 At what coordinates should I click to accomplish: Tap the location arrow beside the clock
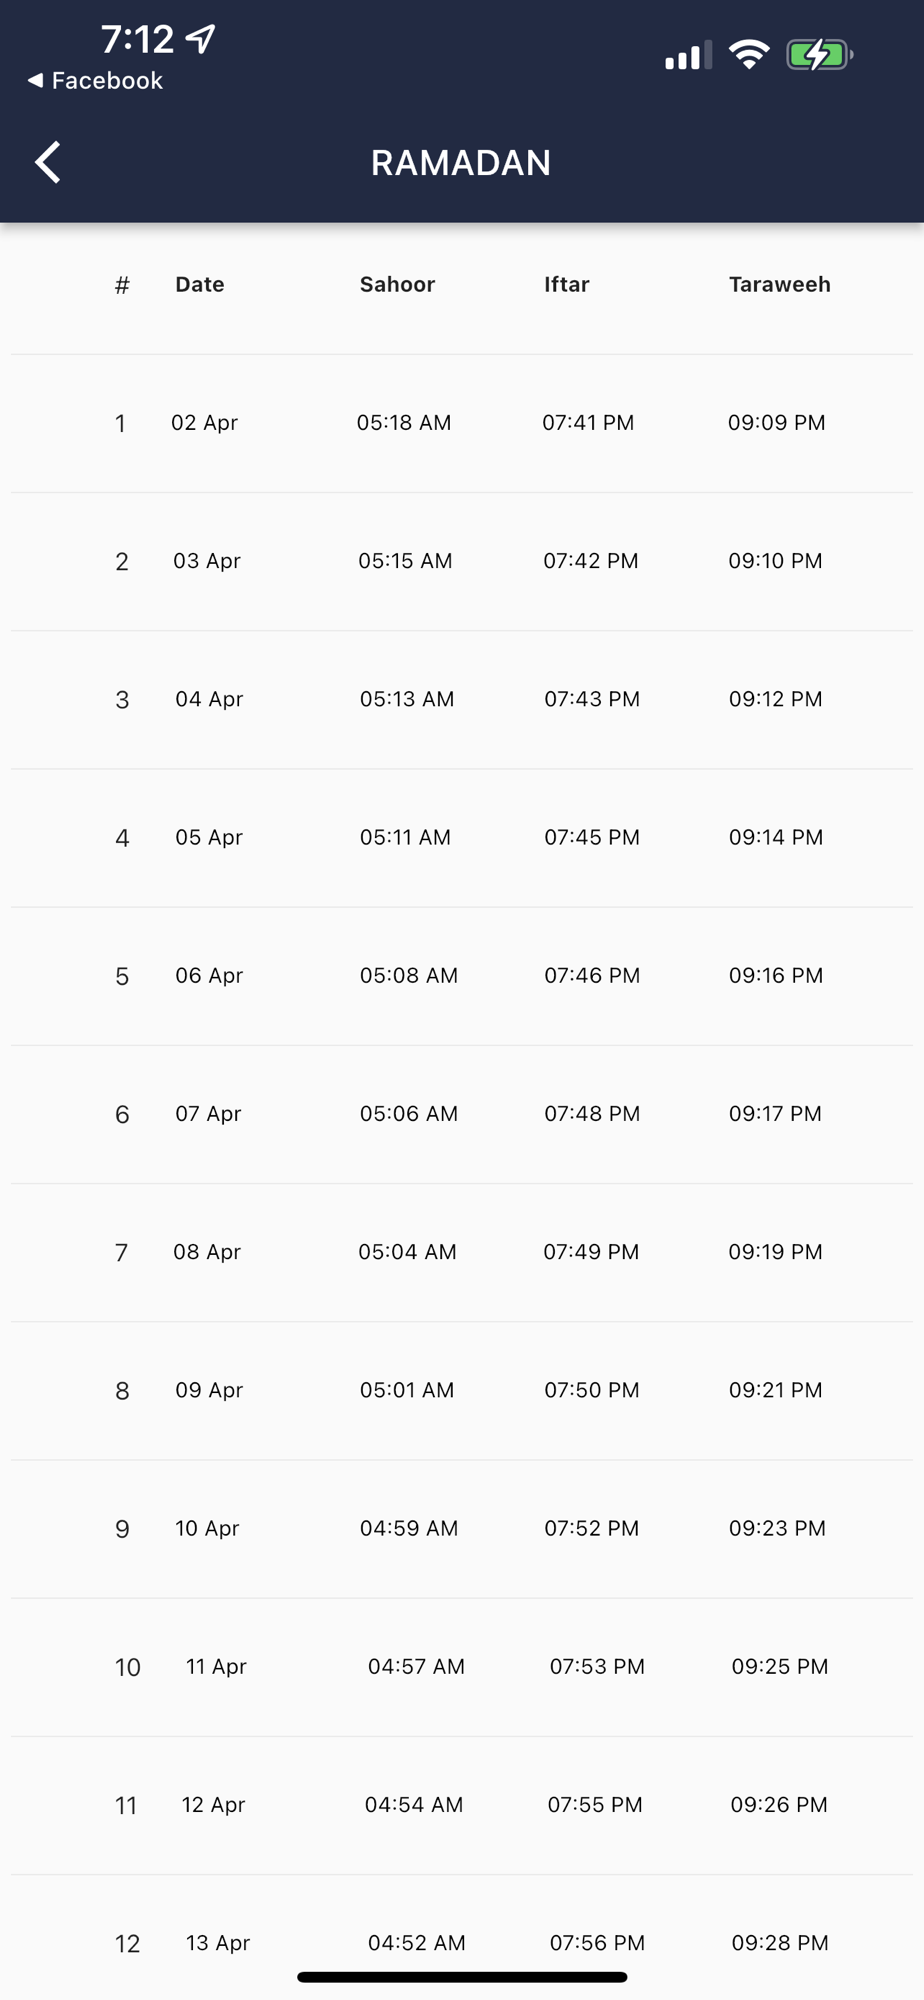(201, 39)
